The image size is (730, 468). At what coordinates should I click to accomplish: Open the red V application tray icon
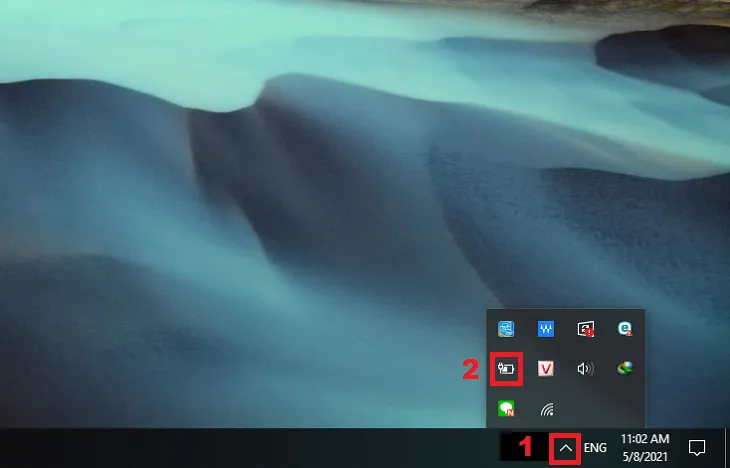tap(546, 369)
